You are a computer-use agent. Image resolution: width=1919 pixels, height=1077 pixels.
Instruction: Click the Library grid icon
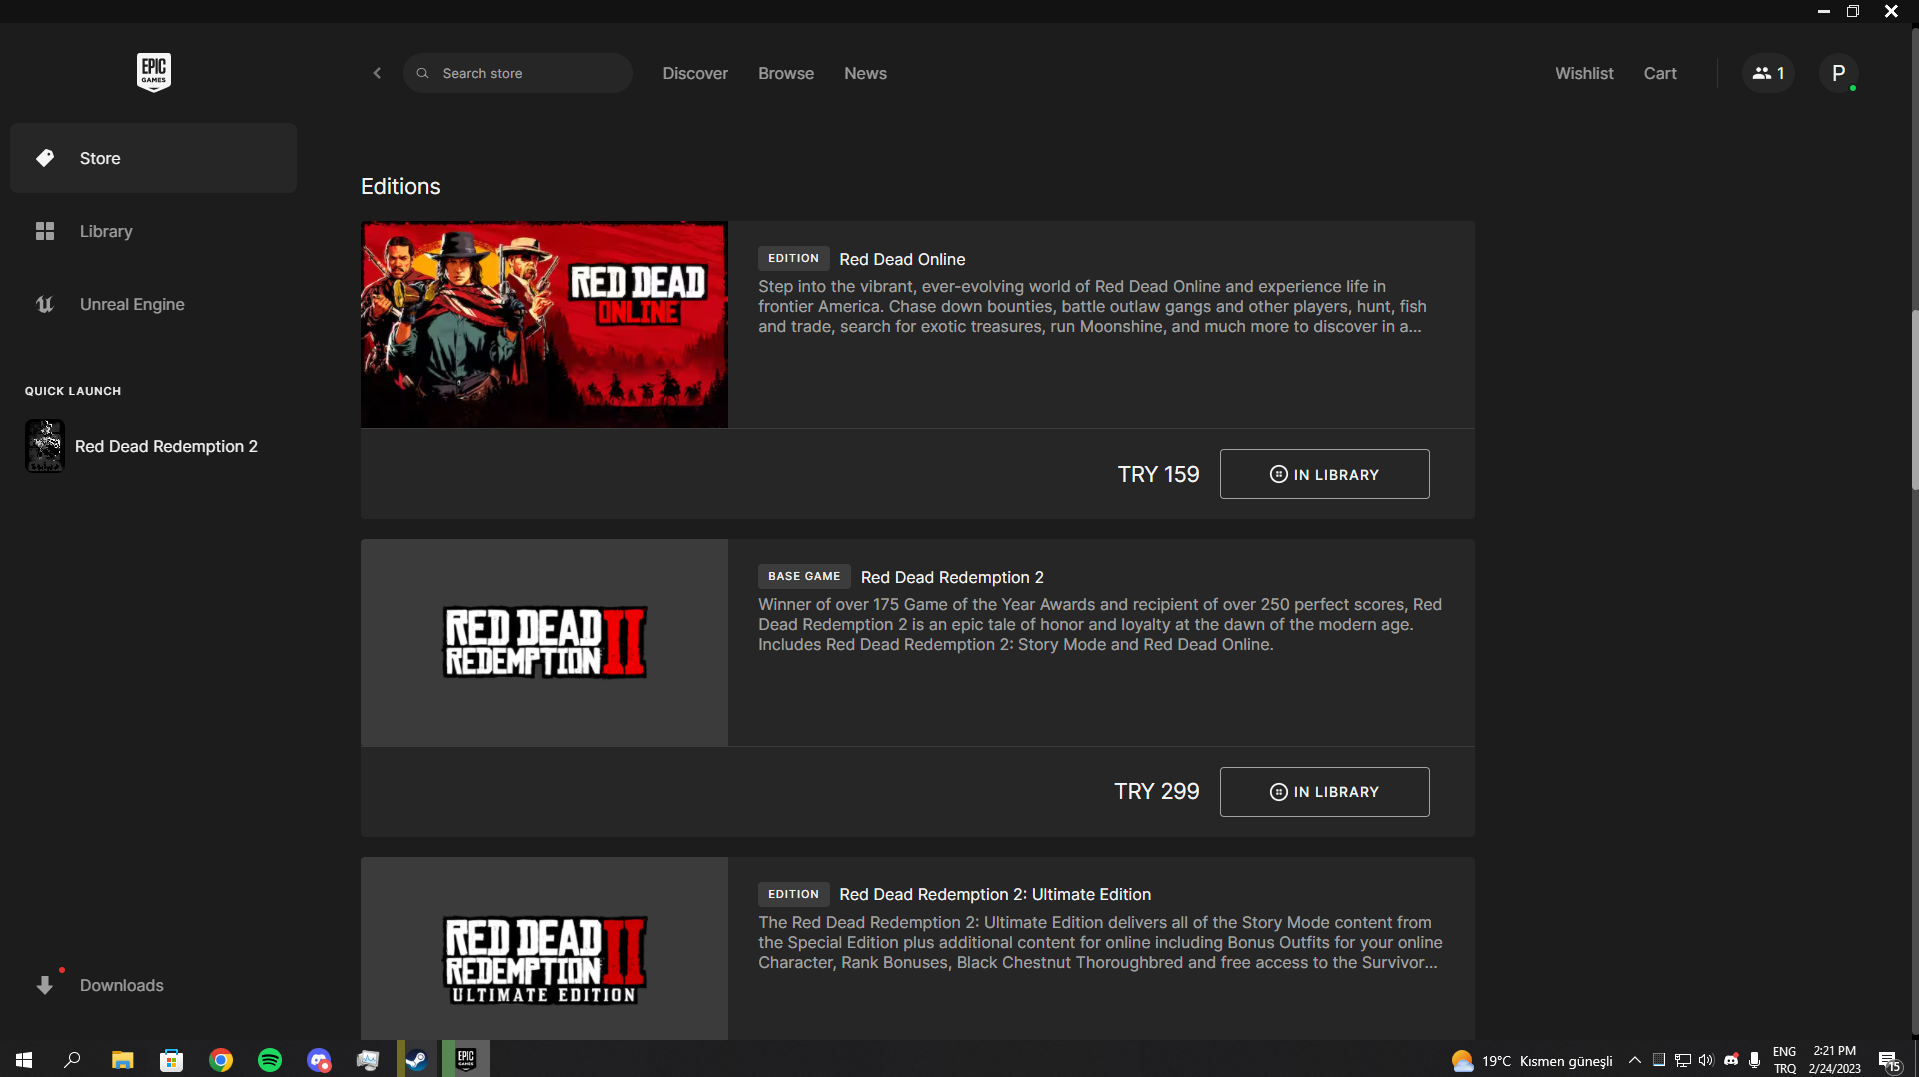[x=45, y=231]
